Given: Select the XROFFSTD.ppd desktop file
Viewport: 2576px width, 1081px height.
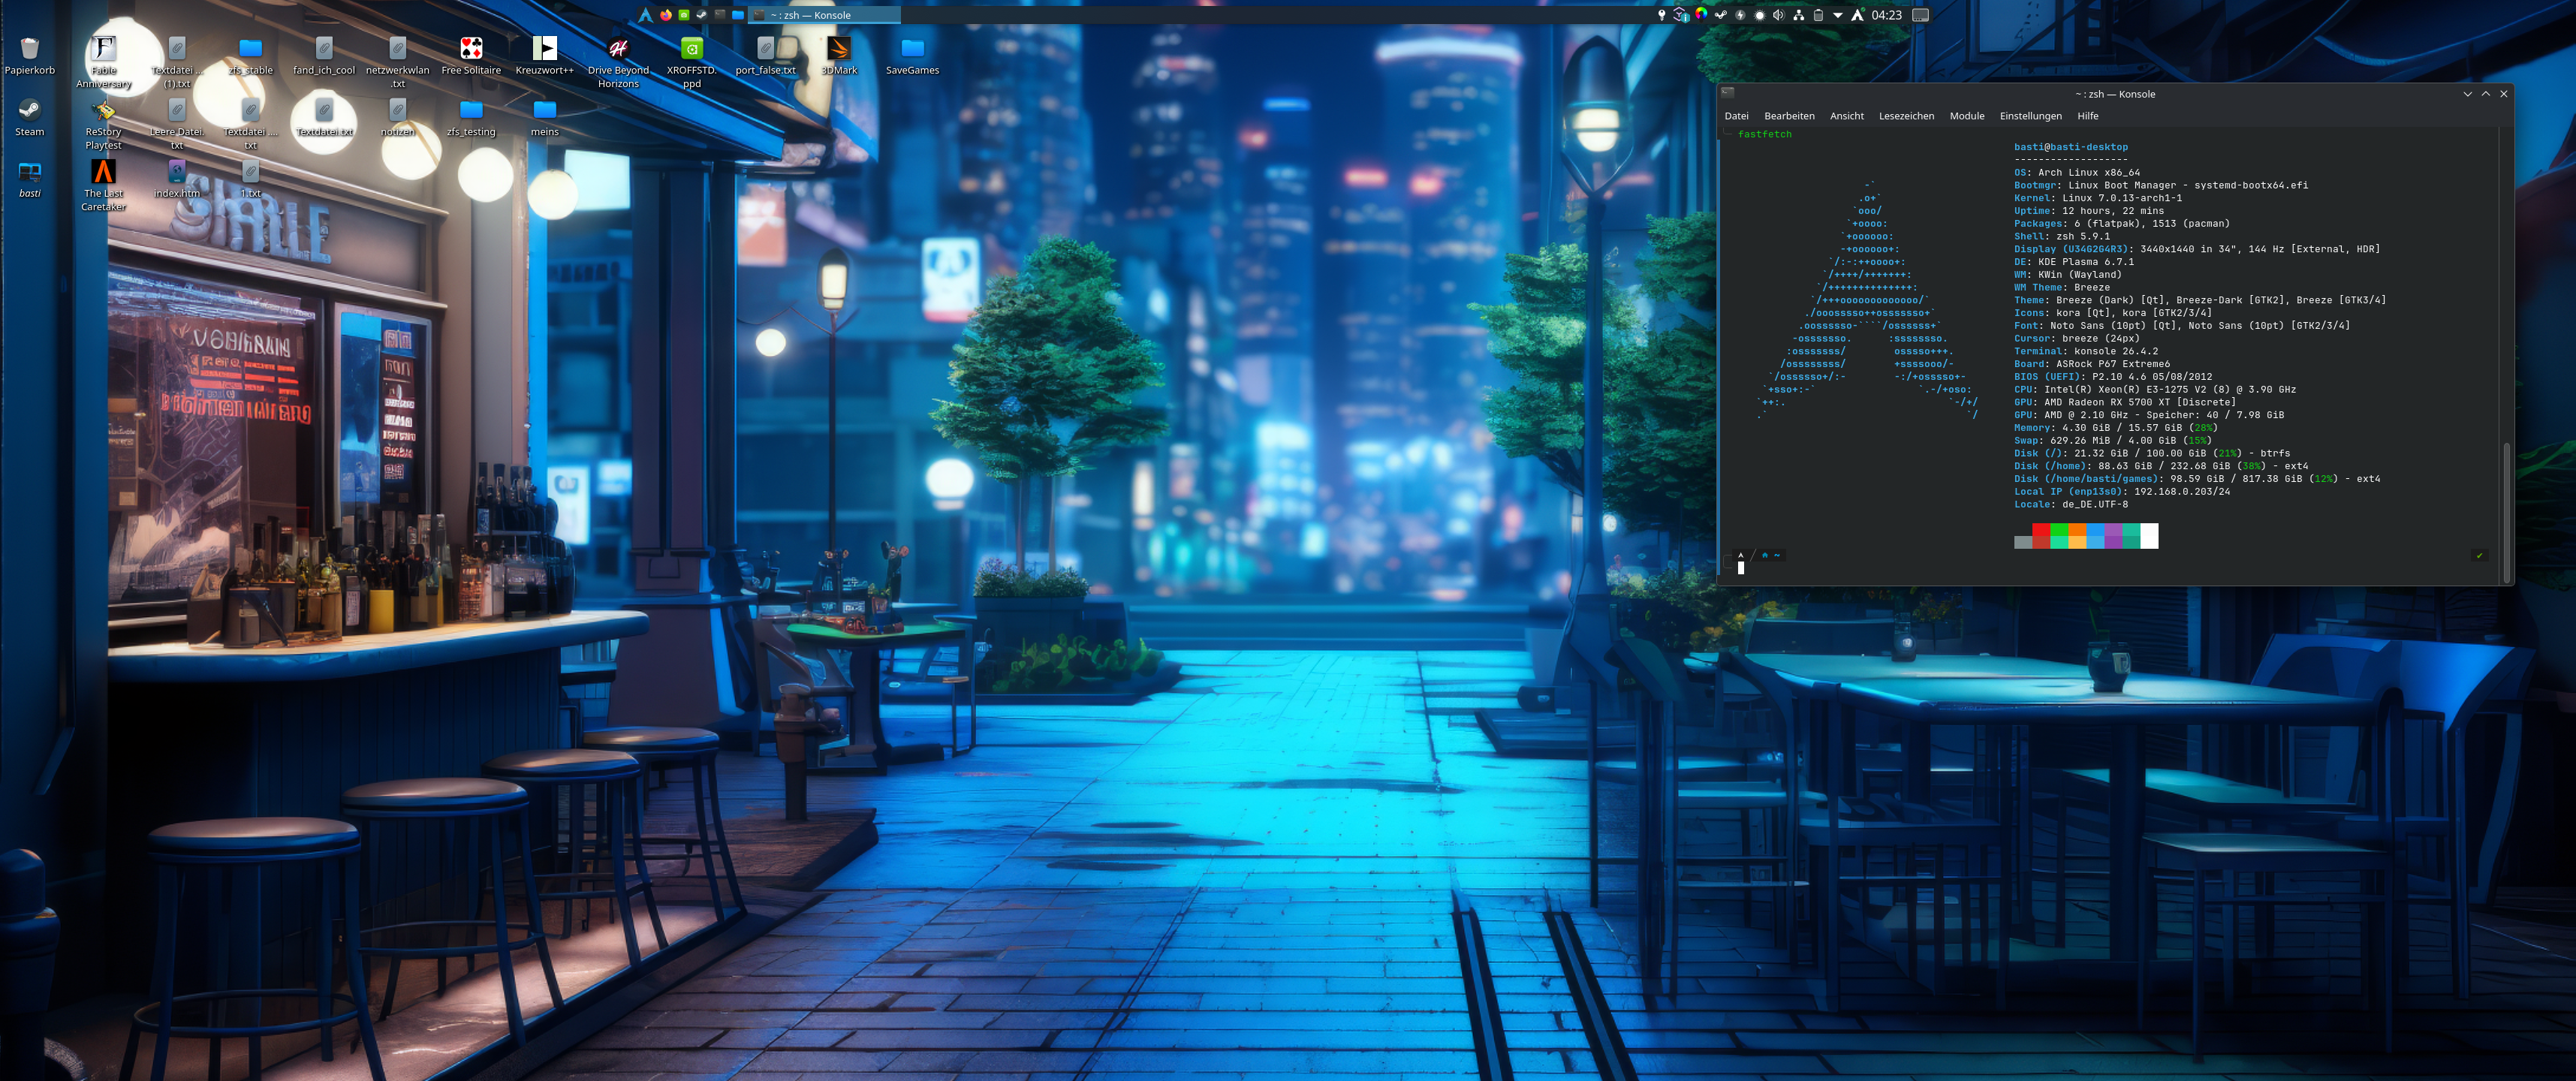Looking at the screenshot, I should pyautogui.click(x=692, y=62).
